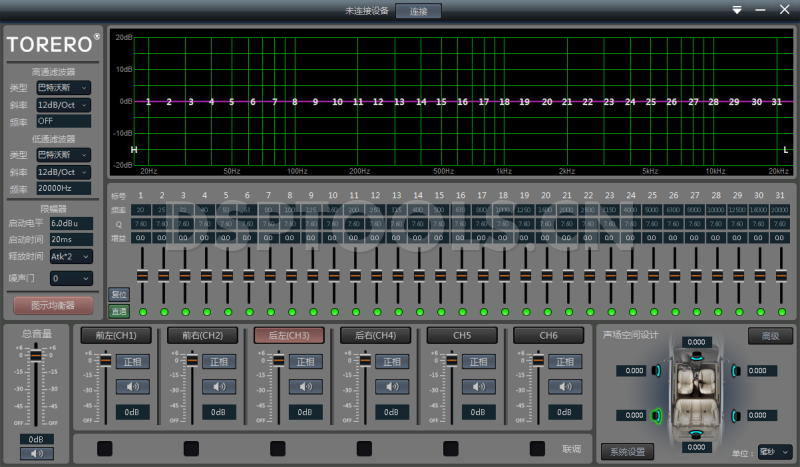Open the 单位 unit dropdown

(775, 452)
